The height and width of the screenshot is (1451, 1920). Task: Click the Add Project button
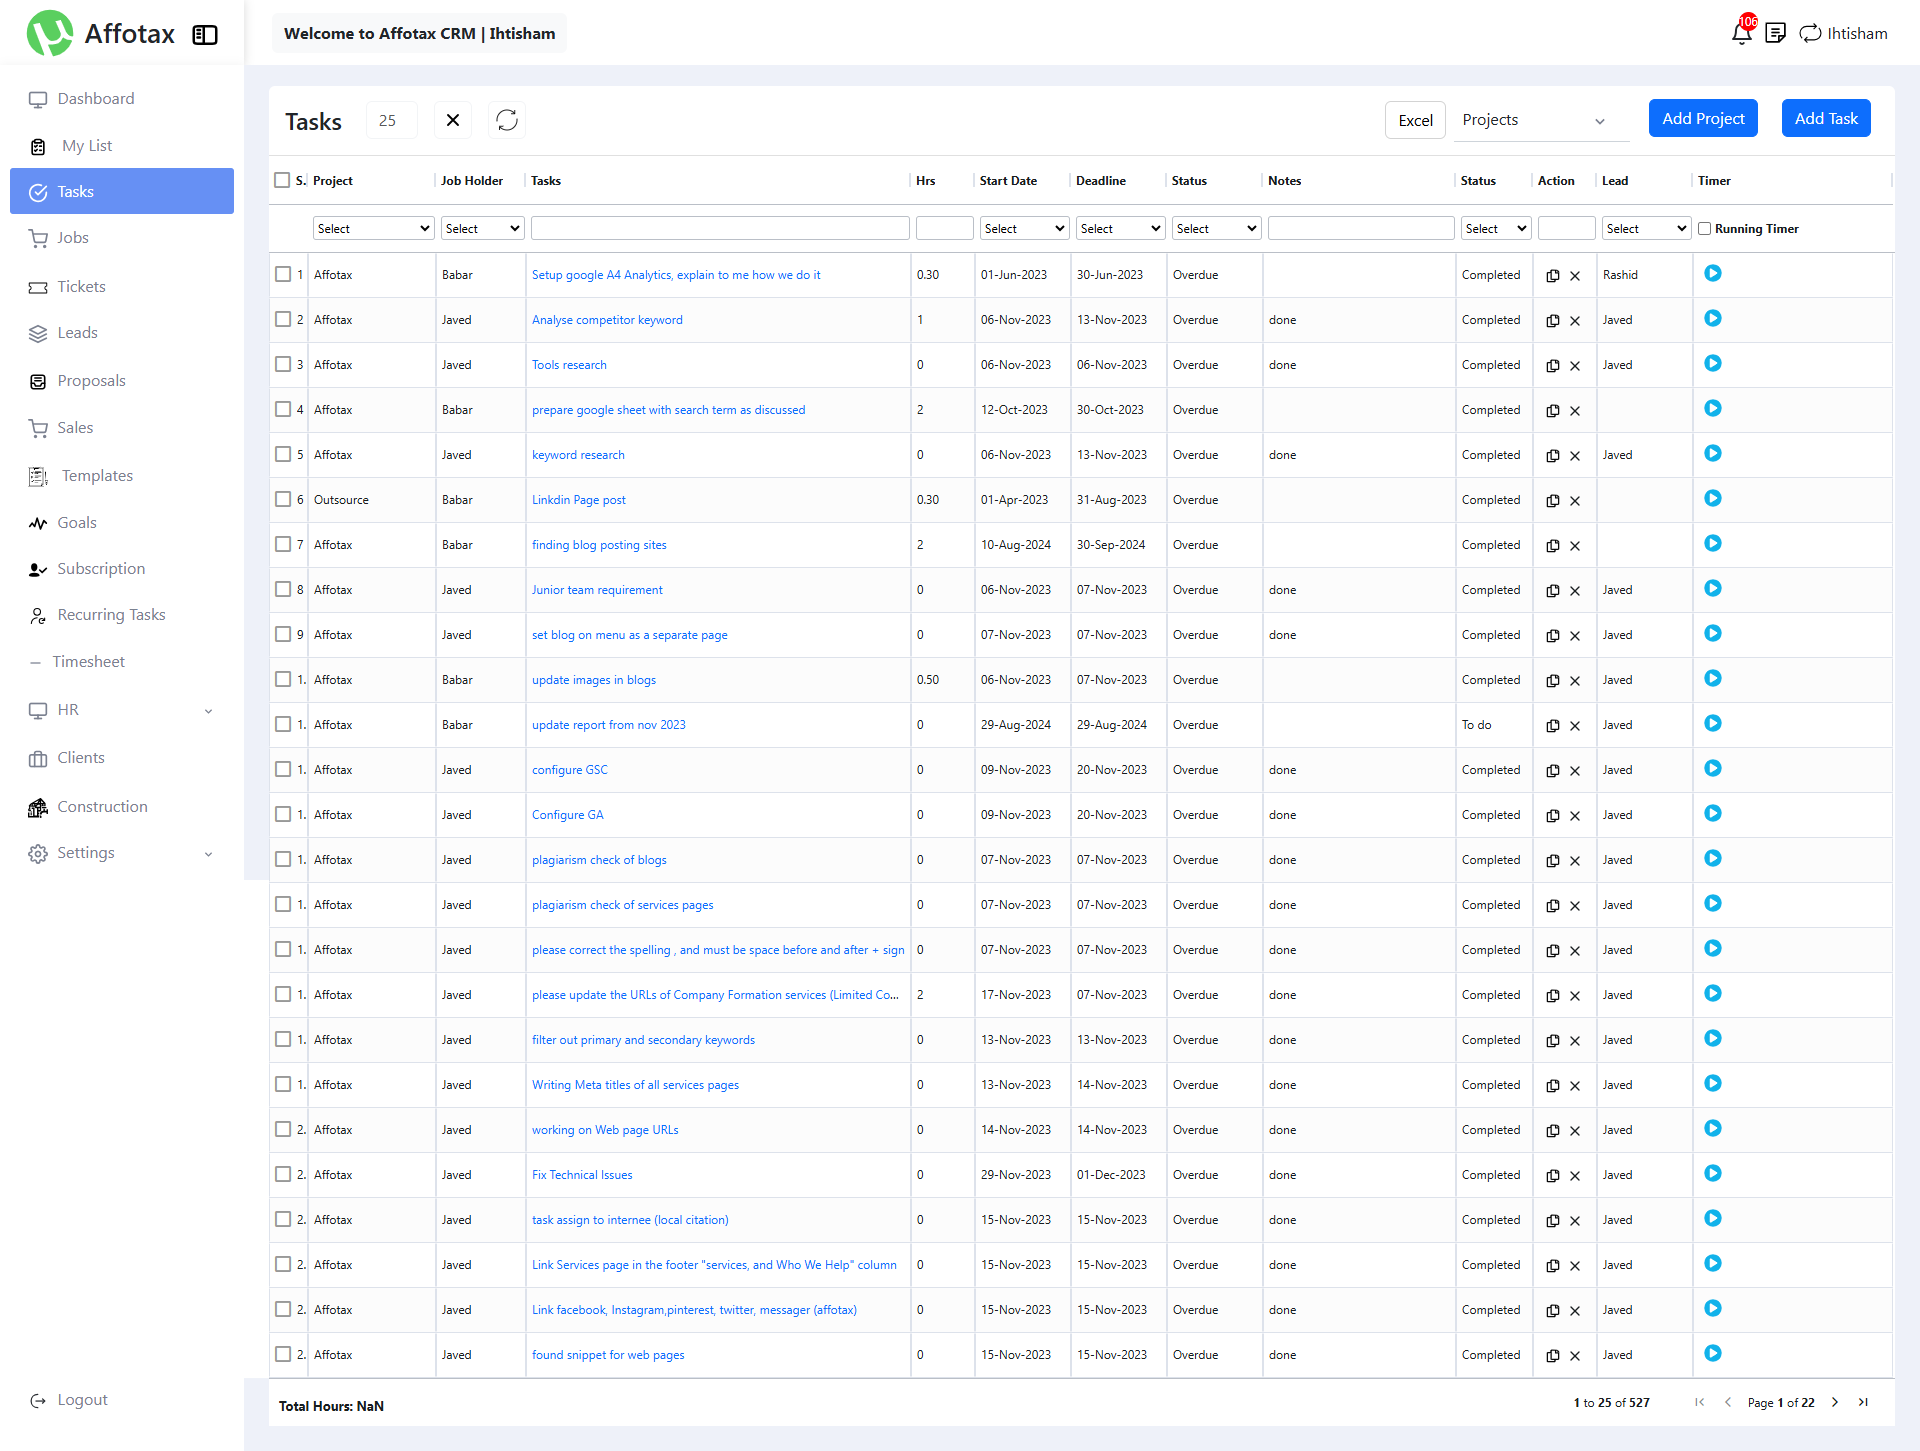[1703, 119]
